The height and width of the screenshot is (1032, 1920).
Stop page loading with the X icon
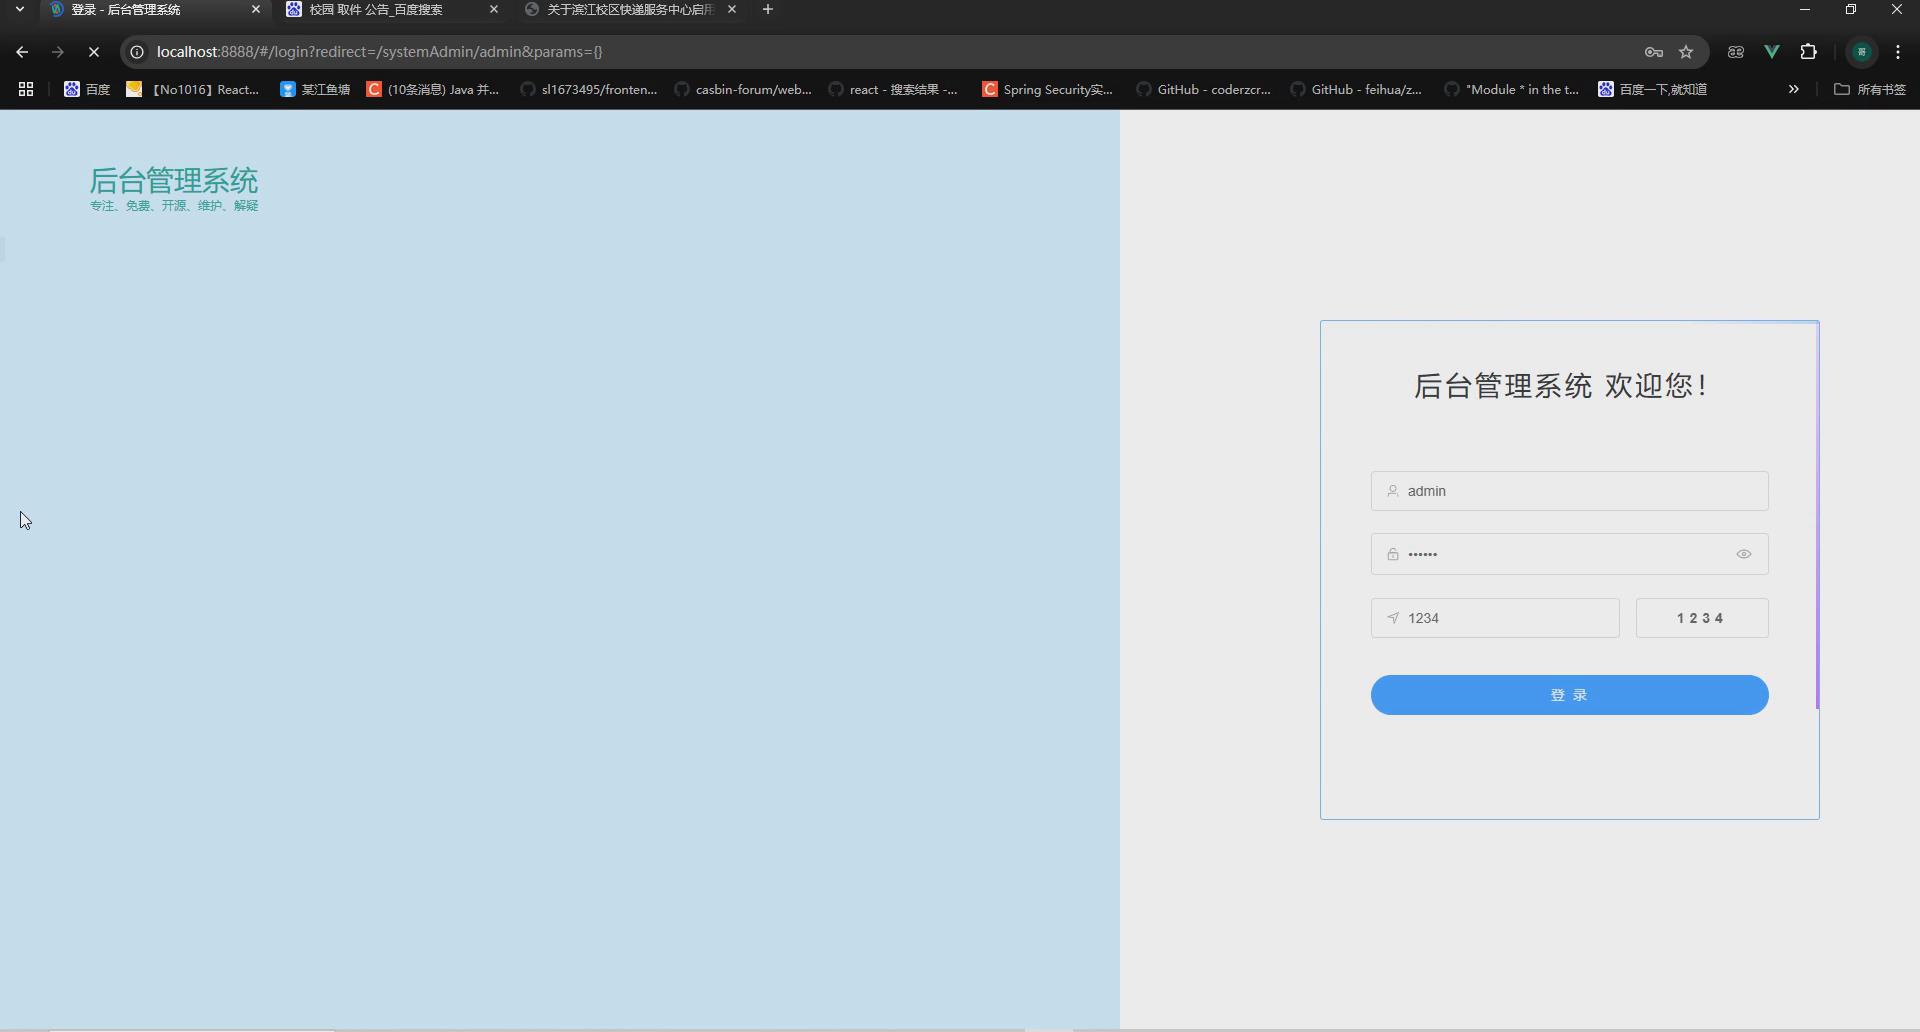(x=94, y=51)
